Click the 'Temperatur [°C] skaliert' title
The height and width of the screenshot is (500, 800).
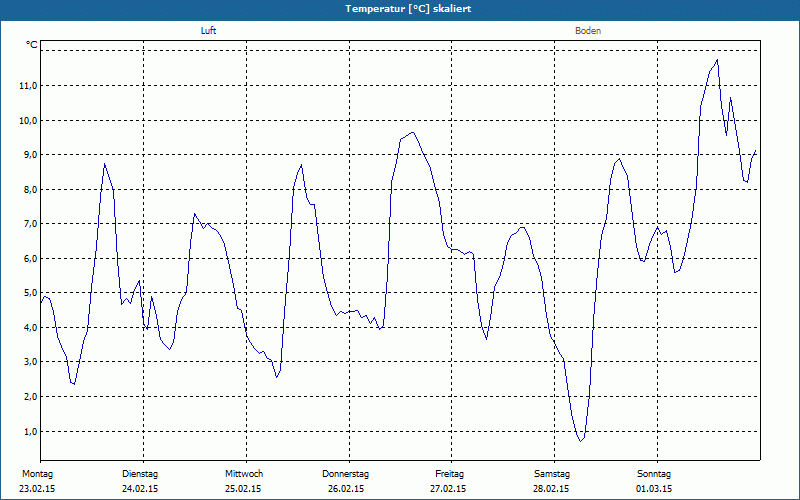[408, 9]
